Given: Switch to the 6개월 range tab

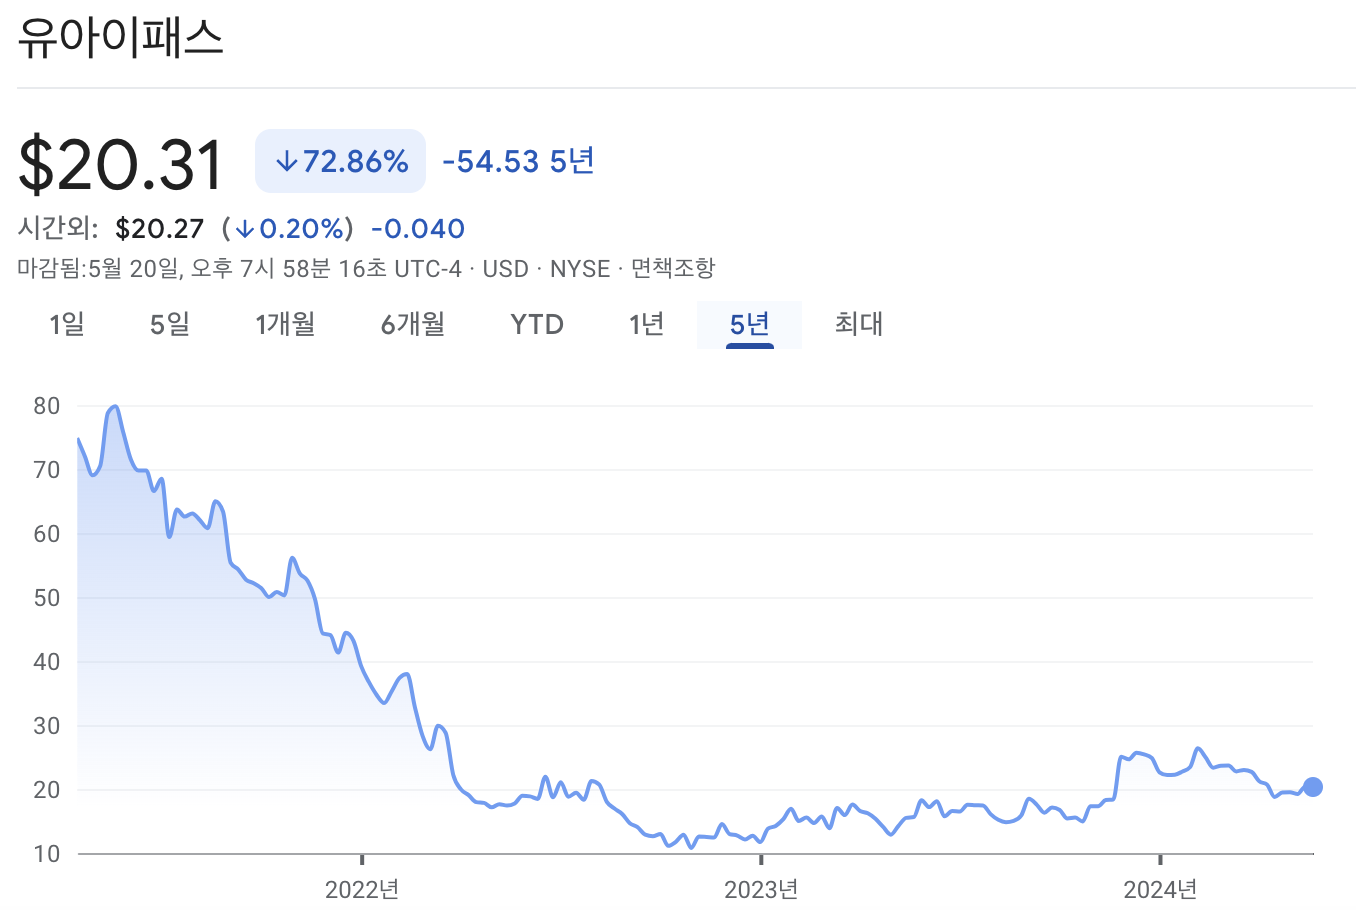Looking at the screenshot, I should [x=412, y=324].
